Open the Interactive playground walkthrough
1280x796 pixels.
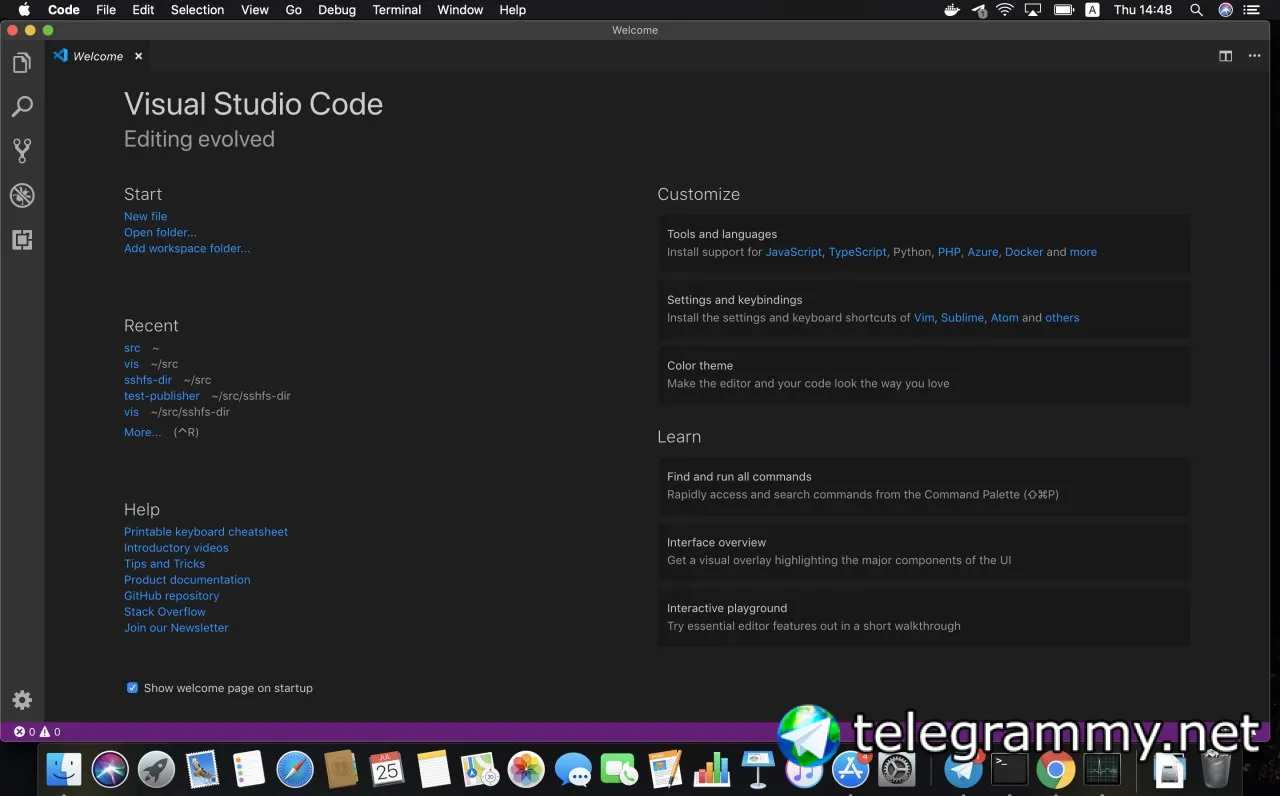924,617
